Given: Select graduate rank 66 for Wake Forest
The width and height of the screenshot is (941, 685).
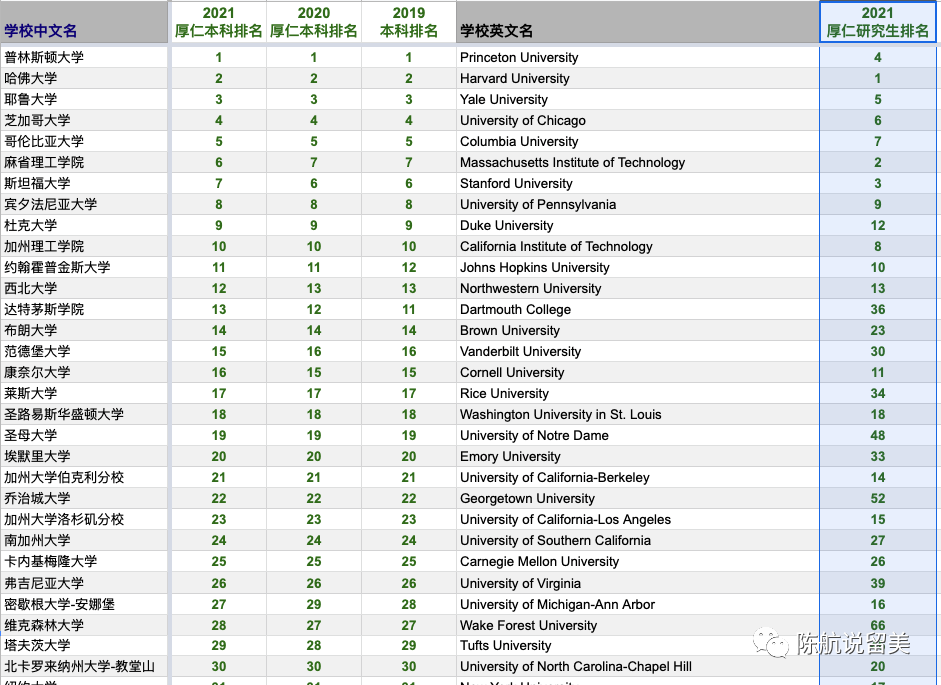Looking at the screenshot, I should 878,625.
